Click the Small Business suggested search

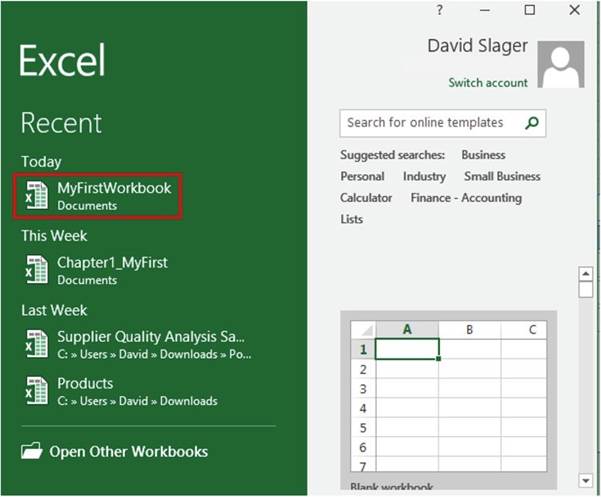click(502, 176)
